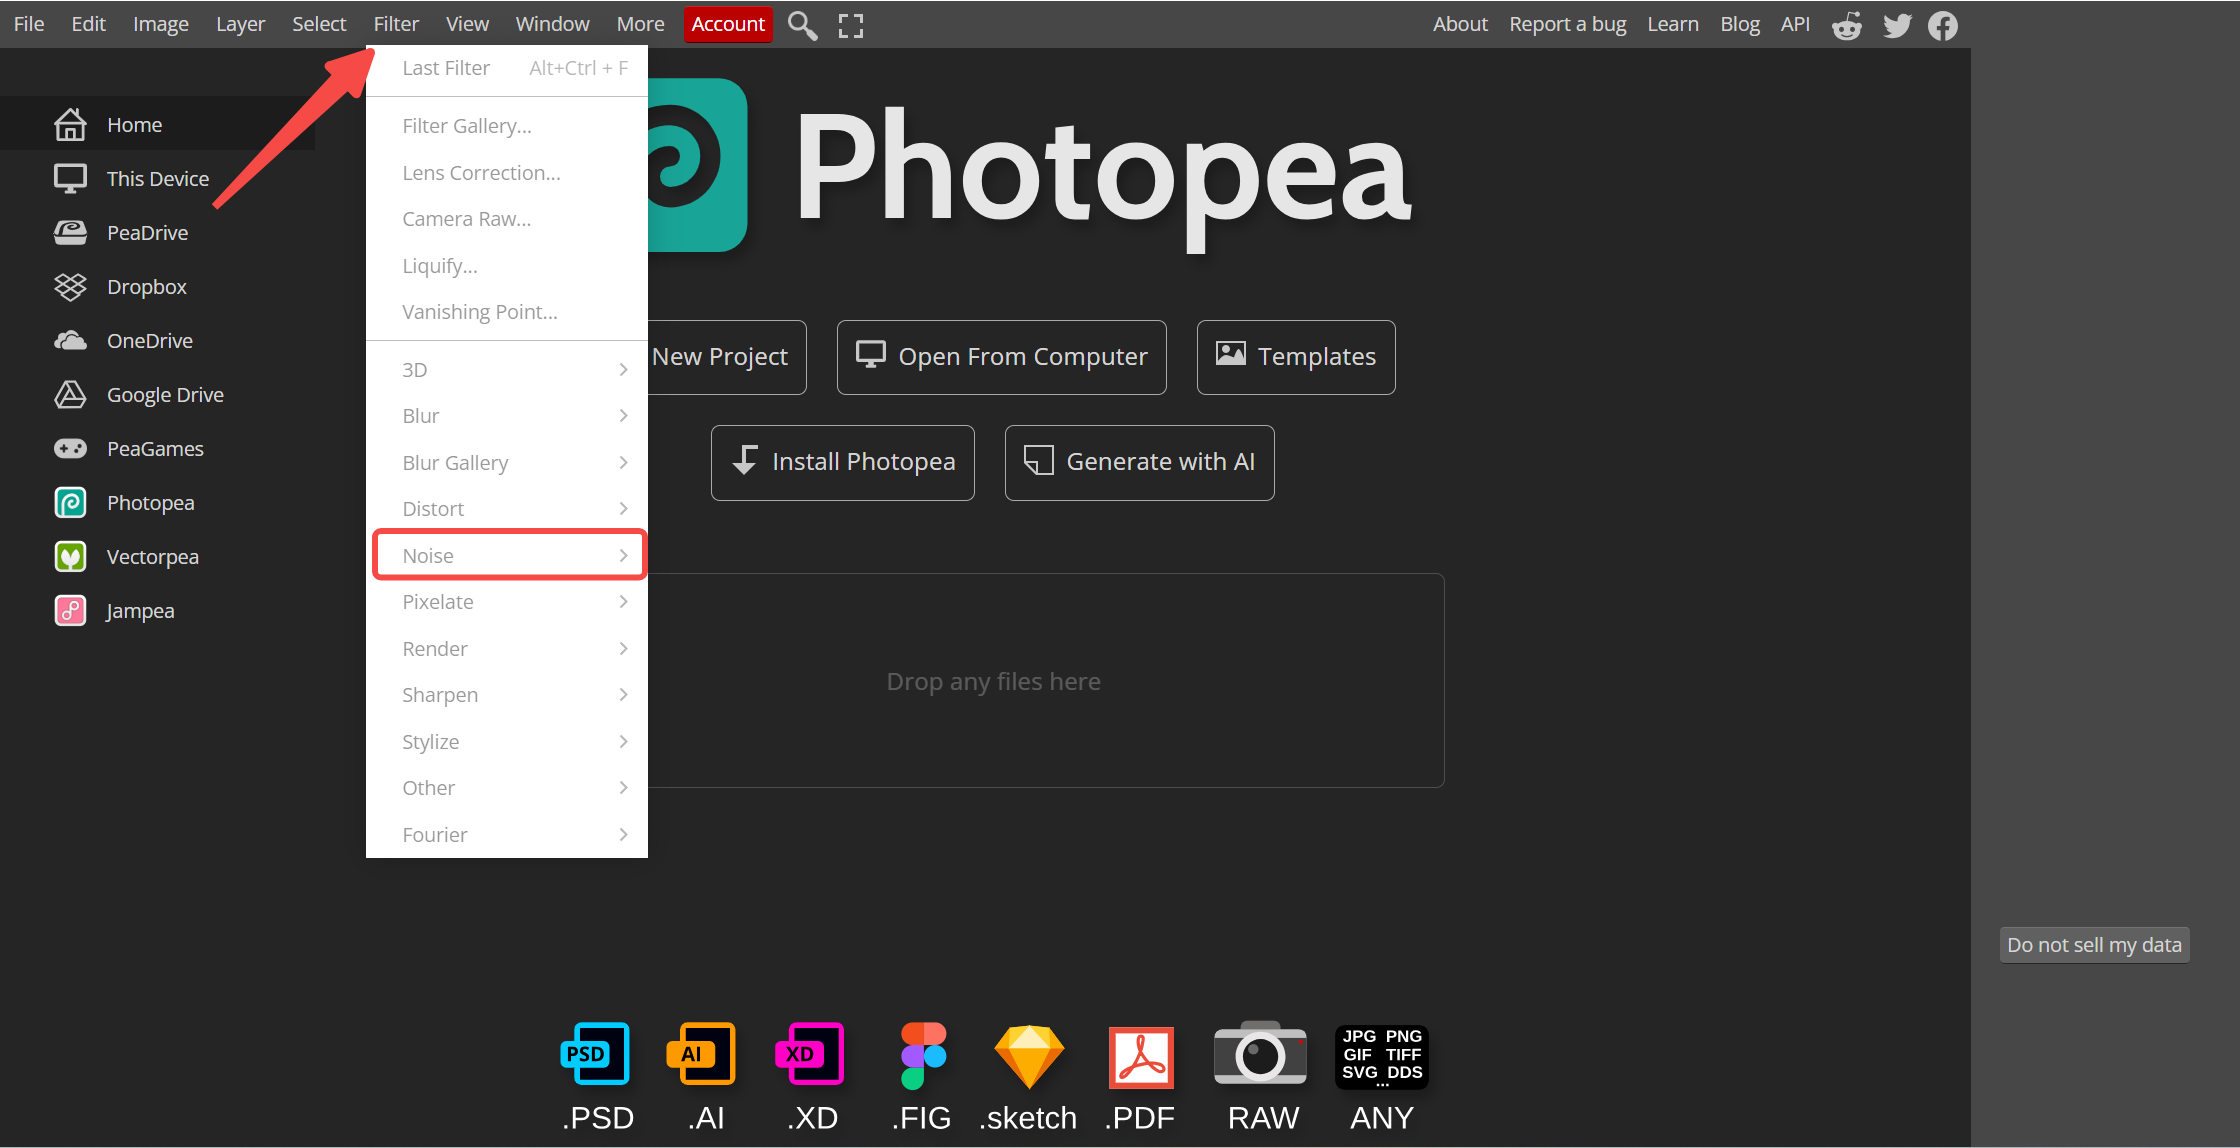The height and width of the screenshot is (1148, 2240).
Task: Click the Open From Computer button
Action: tap(1002, 357)
